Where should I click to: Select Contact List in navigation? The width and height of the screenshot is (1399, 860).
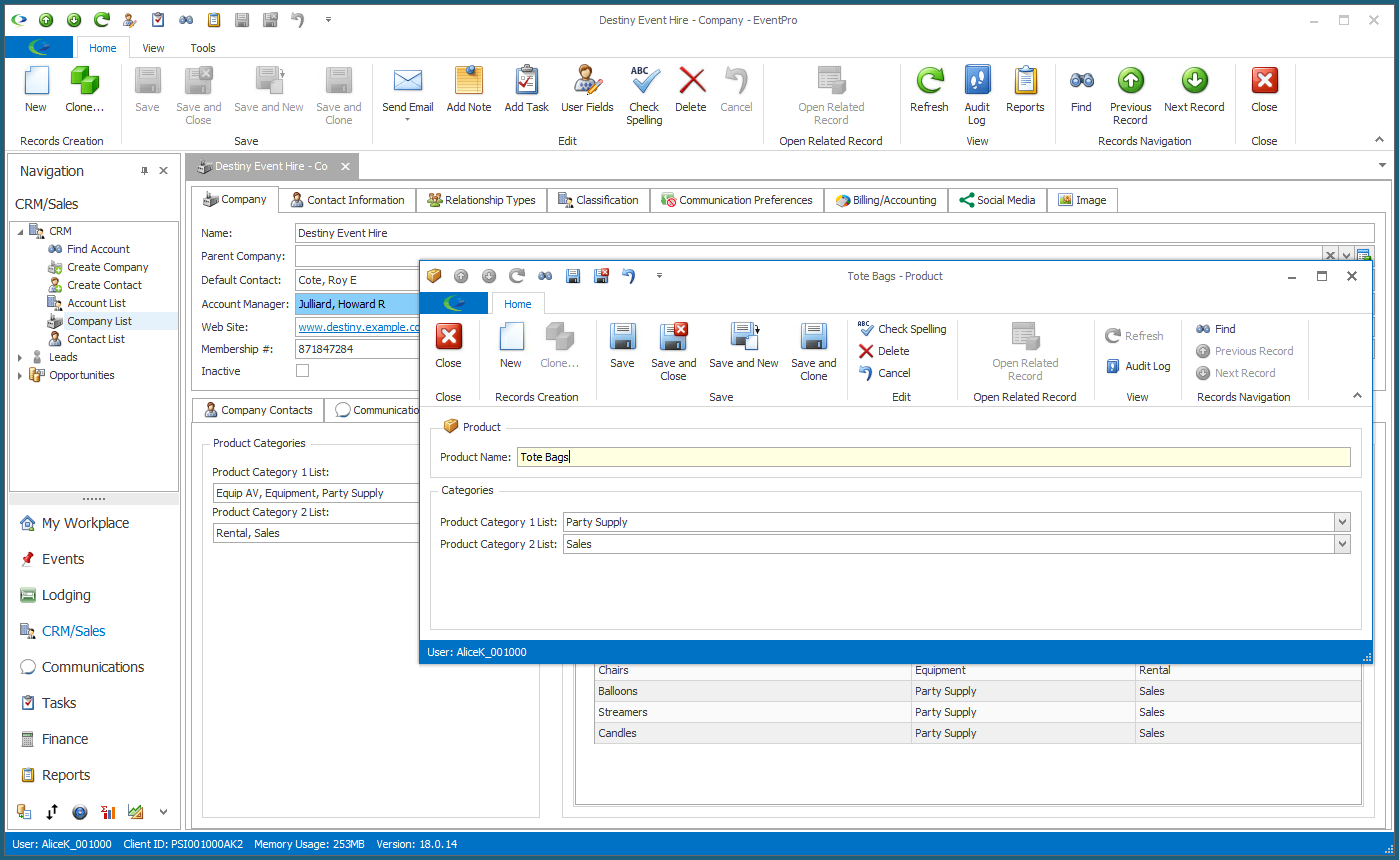click(96, 339)
